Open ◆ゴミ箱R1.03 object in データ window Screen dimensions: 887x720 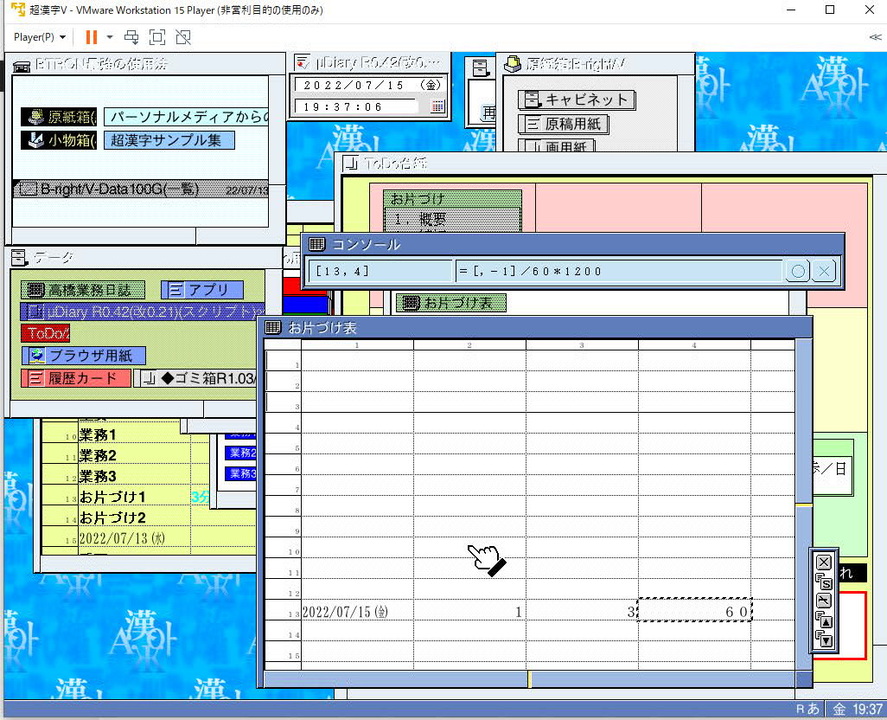coord(196,378)
